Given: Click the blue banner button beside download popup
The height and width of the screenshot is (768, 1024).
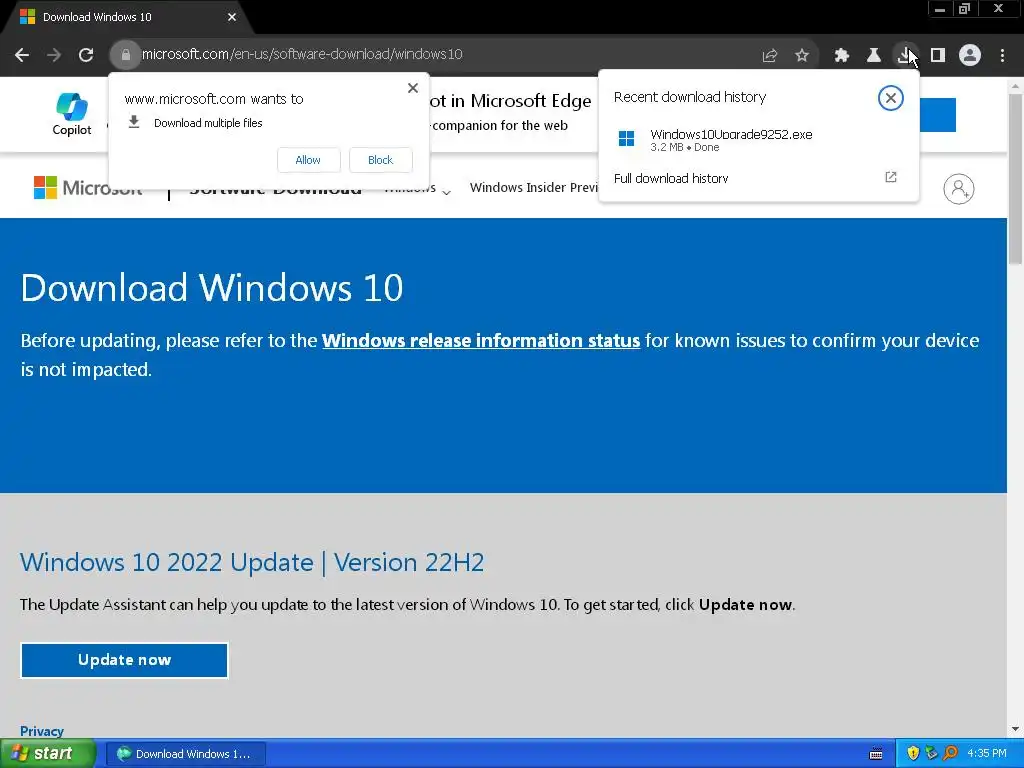Looking at the screenshot, I should pyautogui.click(x=938, y=115).
